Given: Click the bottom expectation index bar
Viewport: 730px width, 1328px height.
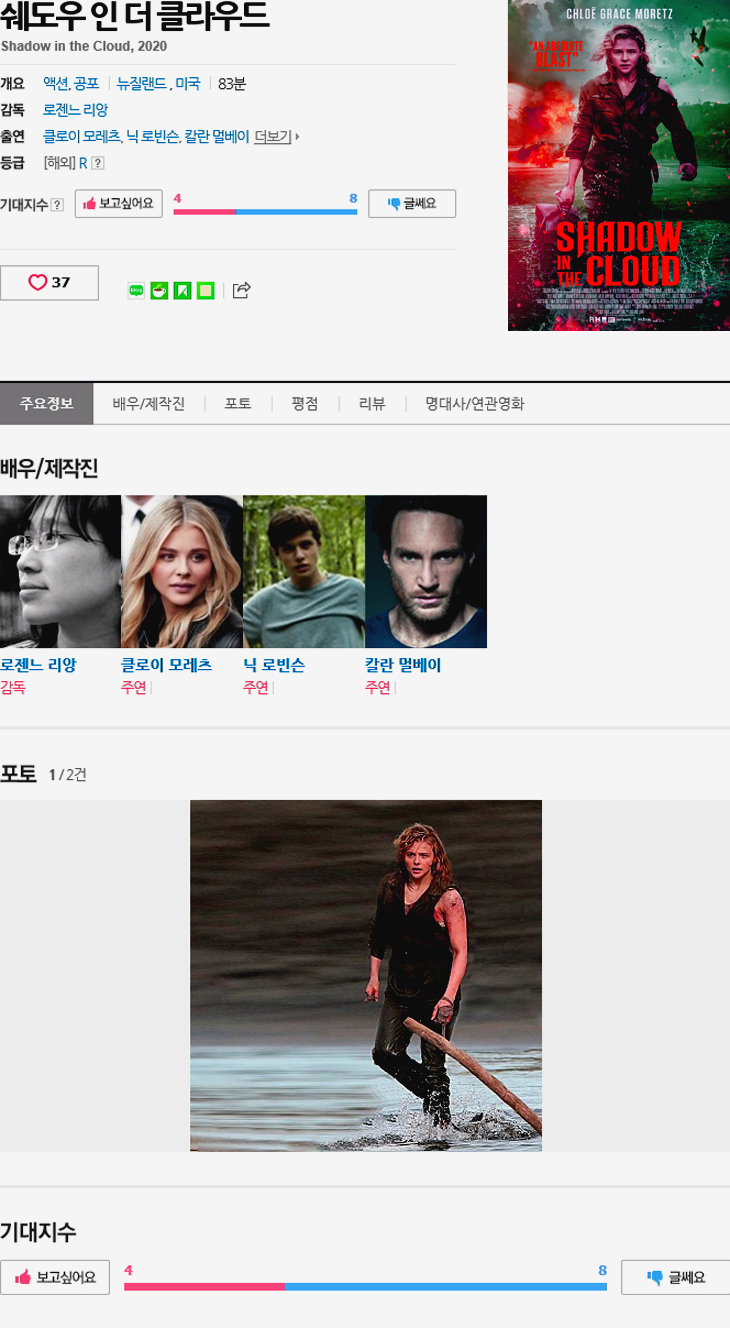Looking at the screenshot, I should coord(365,1286).
